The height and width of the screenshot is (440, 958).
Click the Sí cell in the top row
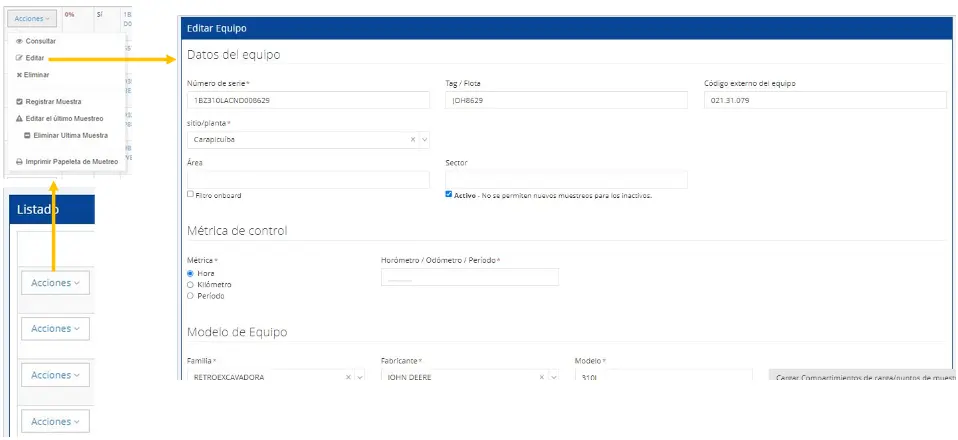click(x=100, y=13)
